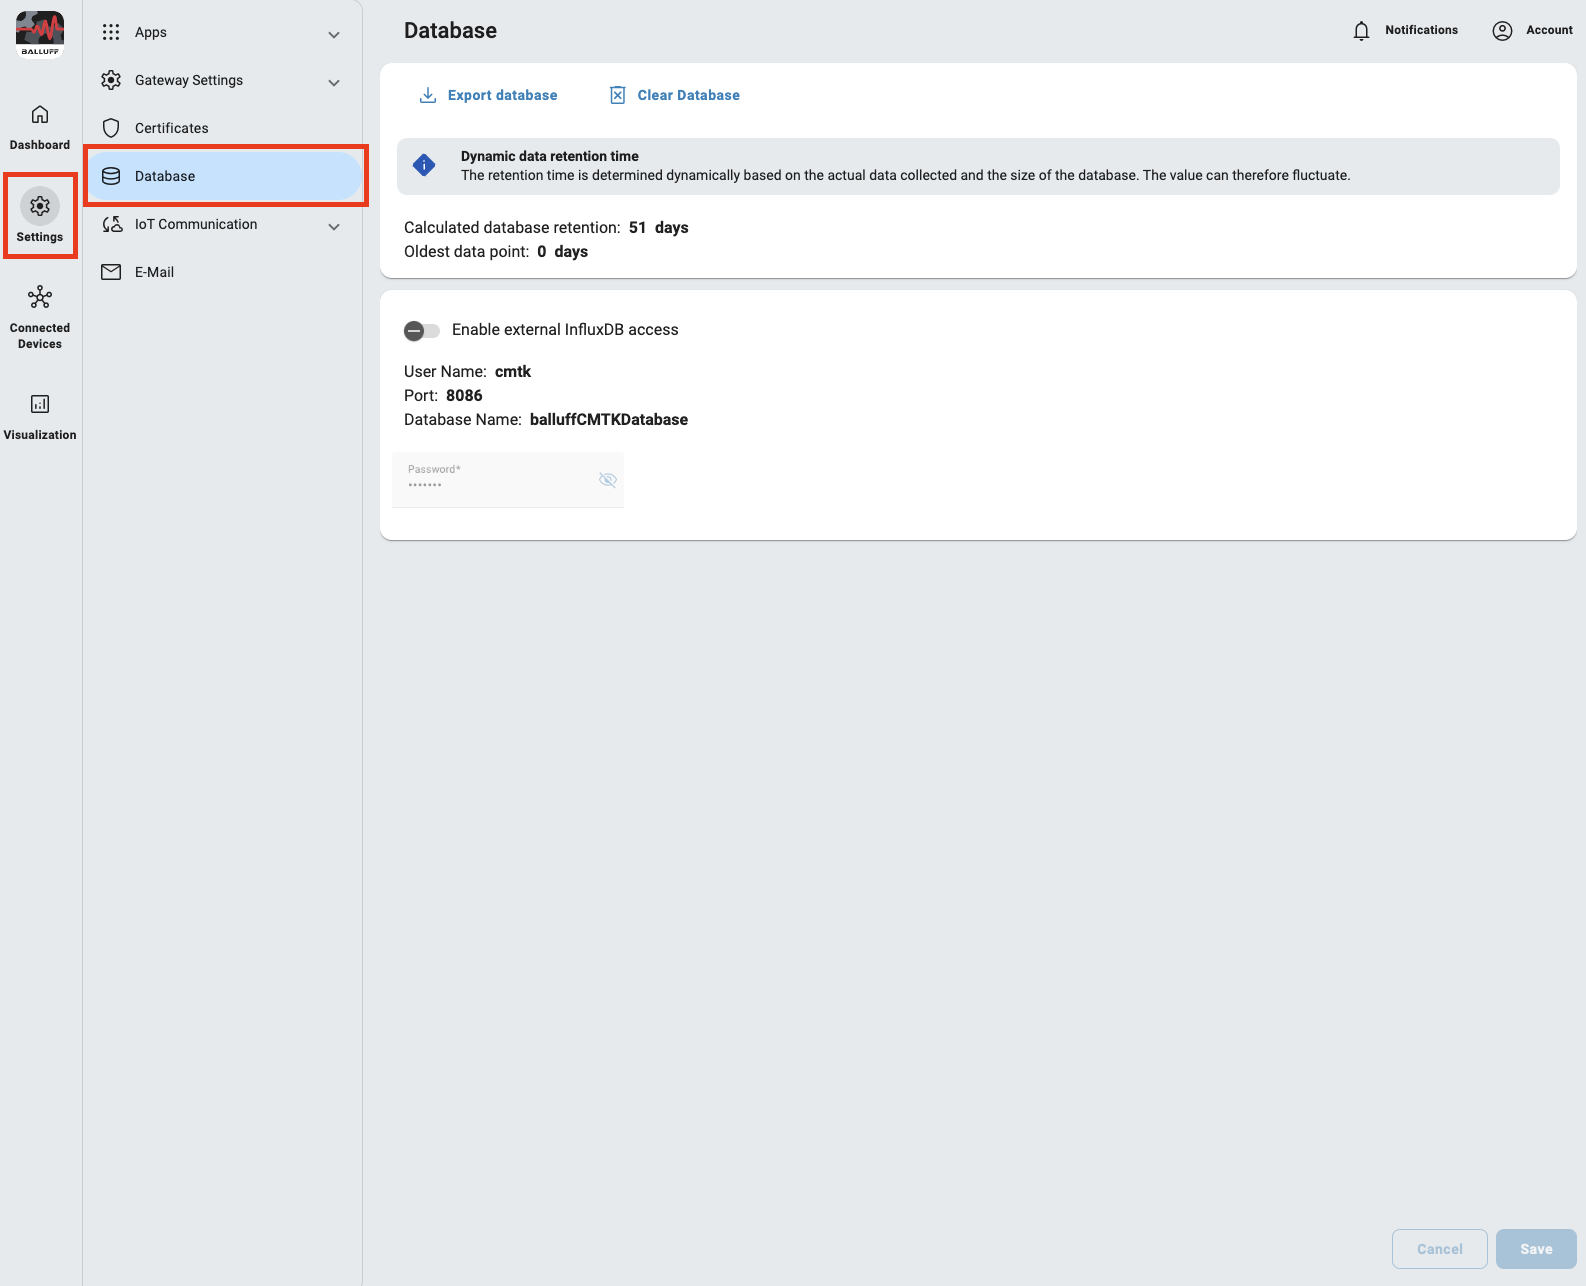Select the Database menu item
The image size is (1586, 1286).
coord(165,176)
